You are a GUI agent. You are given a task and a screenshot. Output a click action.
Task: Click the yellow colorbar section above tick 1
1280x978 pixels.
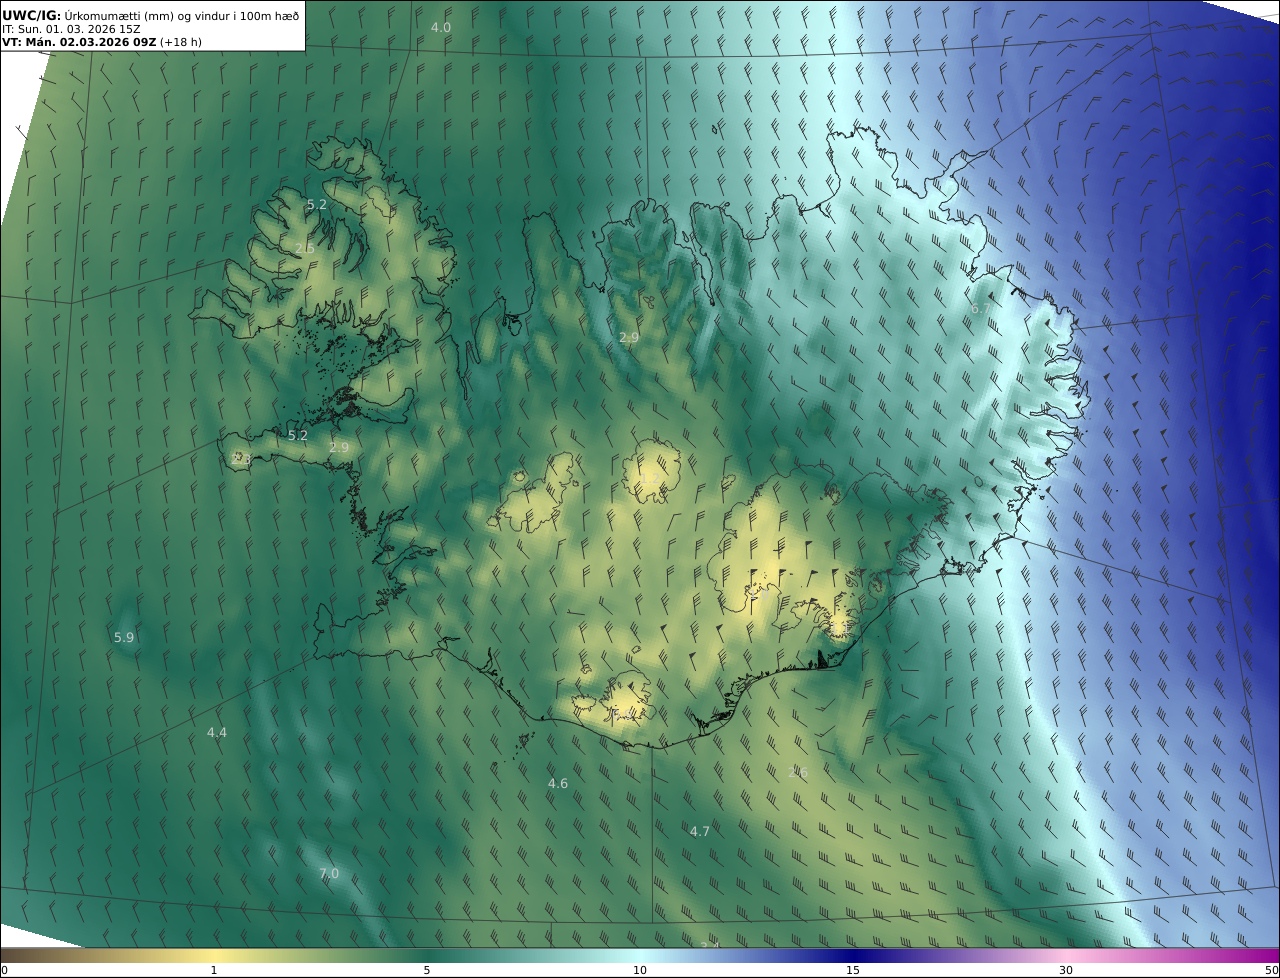214,955
